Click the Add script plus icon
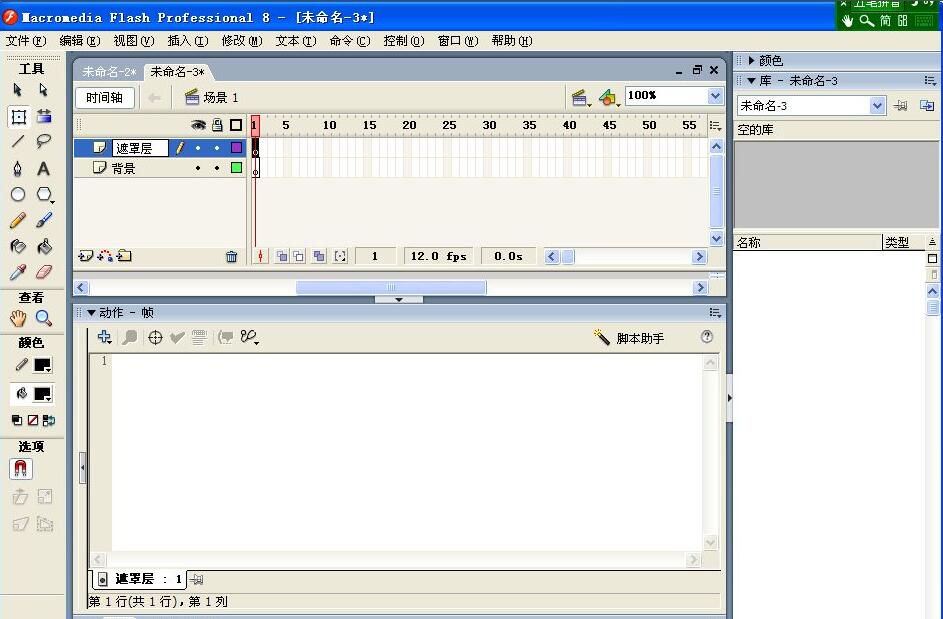The height and width of the screenshot is (619, 943). (104, 337)
